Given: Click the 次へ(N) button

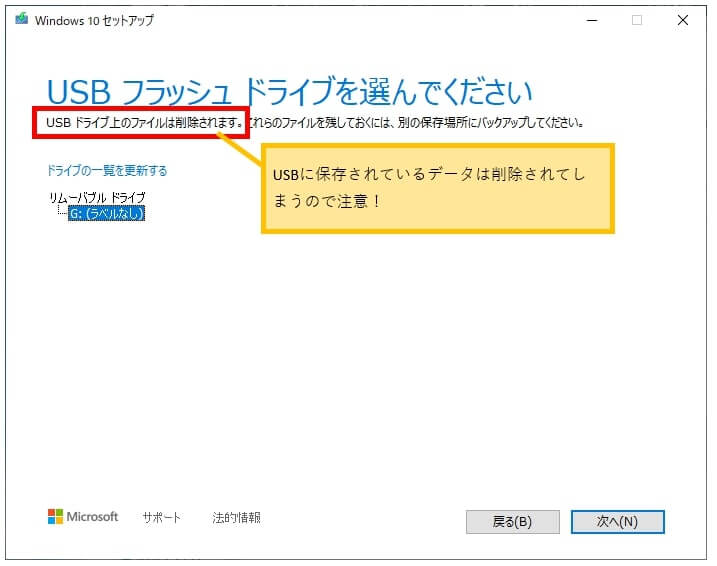Looking at the screenshot, I should (617, 522).
